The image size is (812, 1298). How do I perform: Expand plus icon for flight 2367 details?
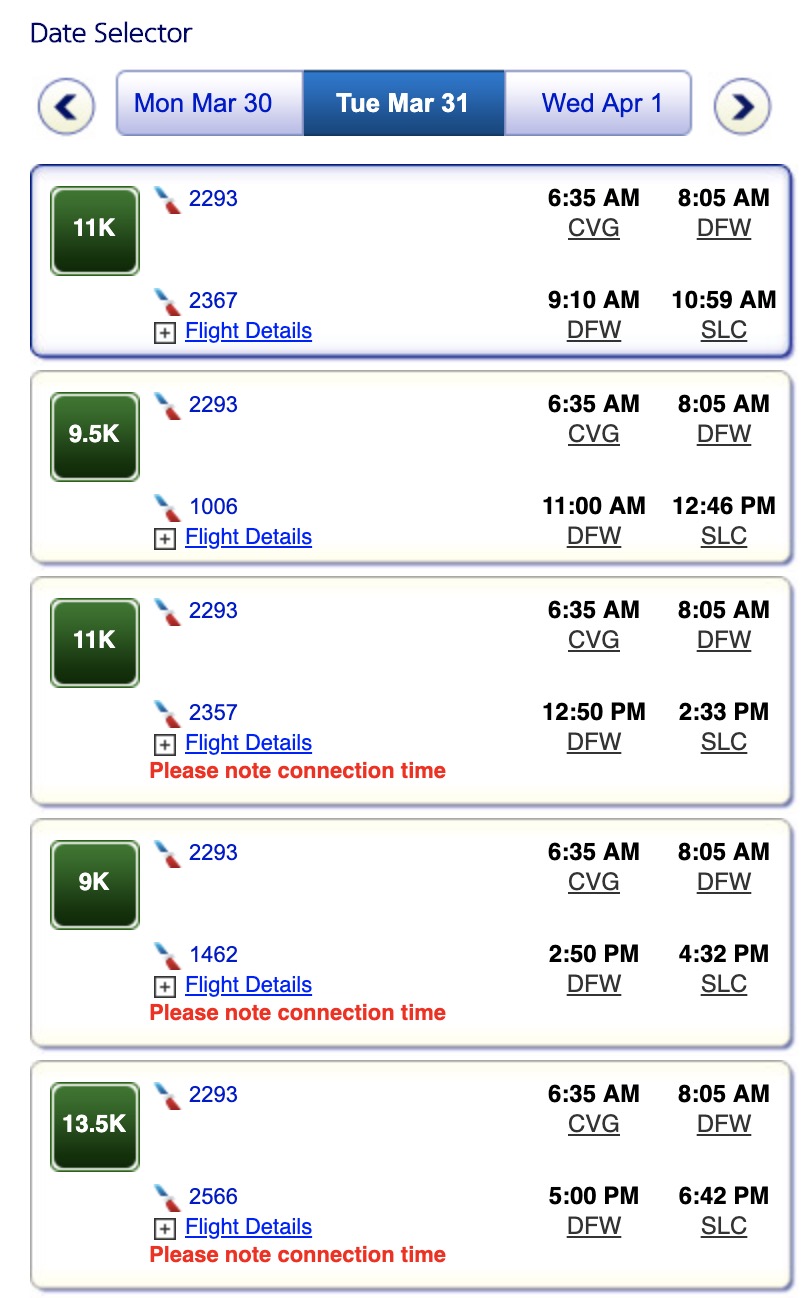pyautogui.click(x=165, y=333)
